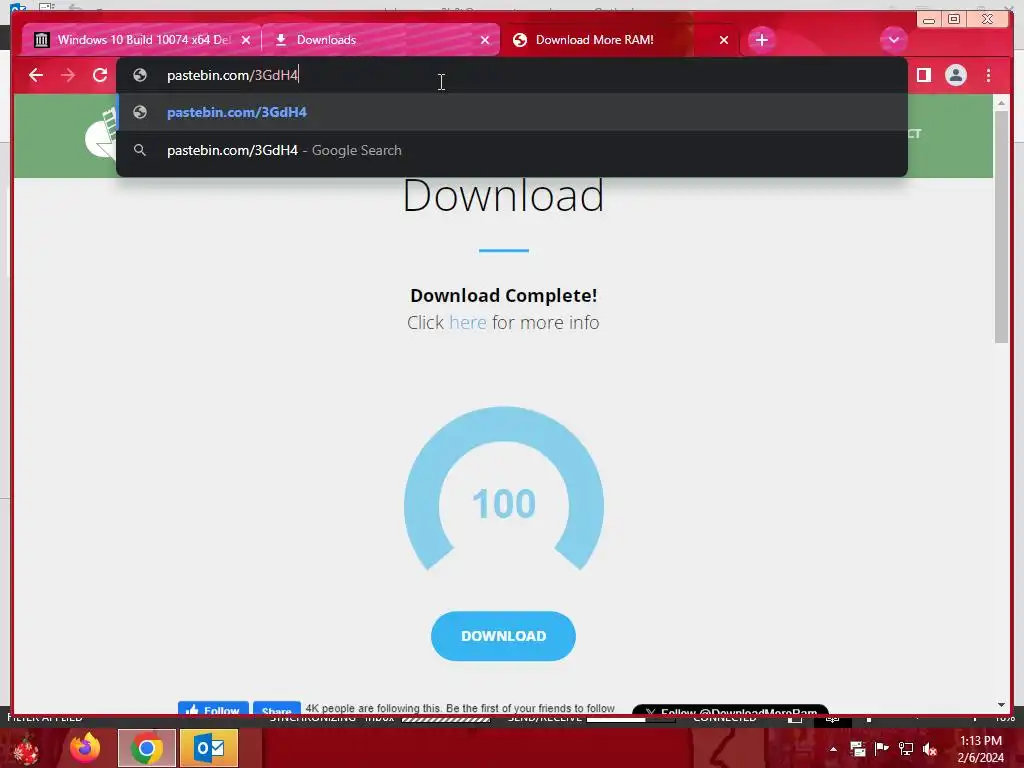The image size is (1024, 768).
Task: Open the Chrome profile avatar menu
Action: click(x=955, y=75)
